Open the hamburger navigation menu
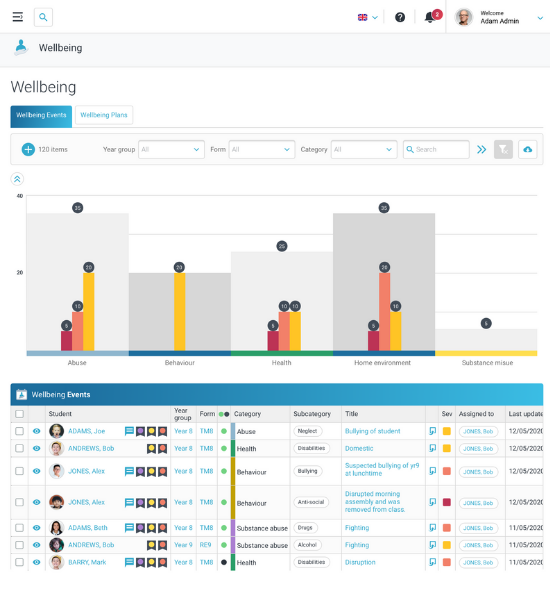550x600 pixels. tap(18, 17)
